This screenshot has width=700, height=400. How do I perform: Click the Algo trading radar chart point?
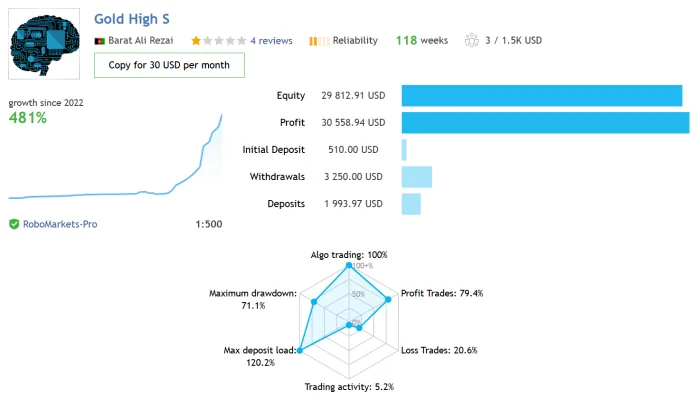point(349,265)
